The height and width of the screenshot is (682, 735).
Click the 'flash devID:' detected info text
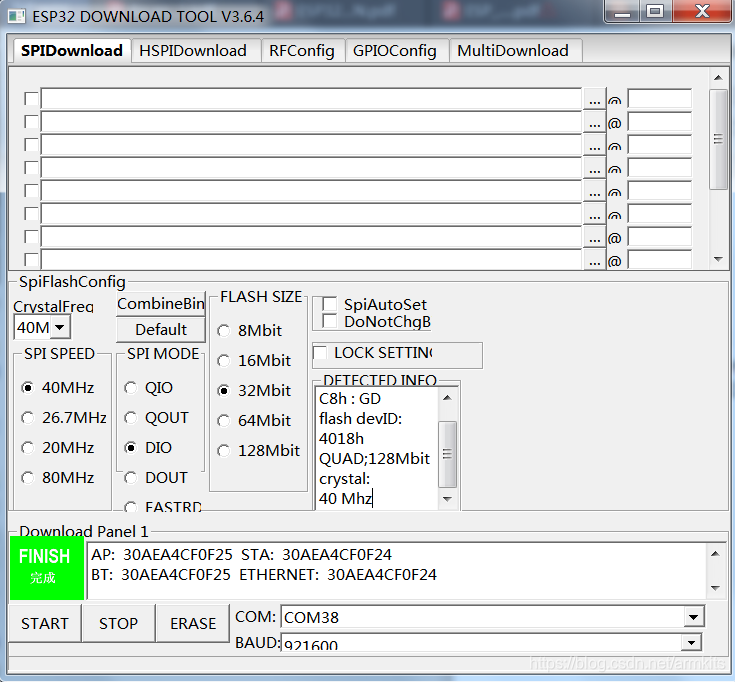(360, 418)
